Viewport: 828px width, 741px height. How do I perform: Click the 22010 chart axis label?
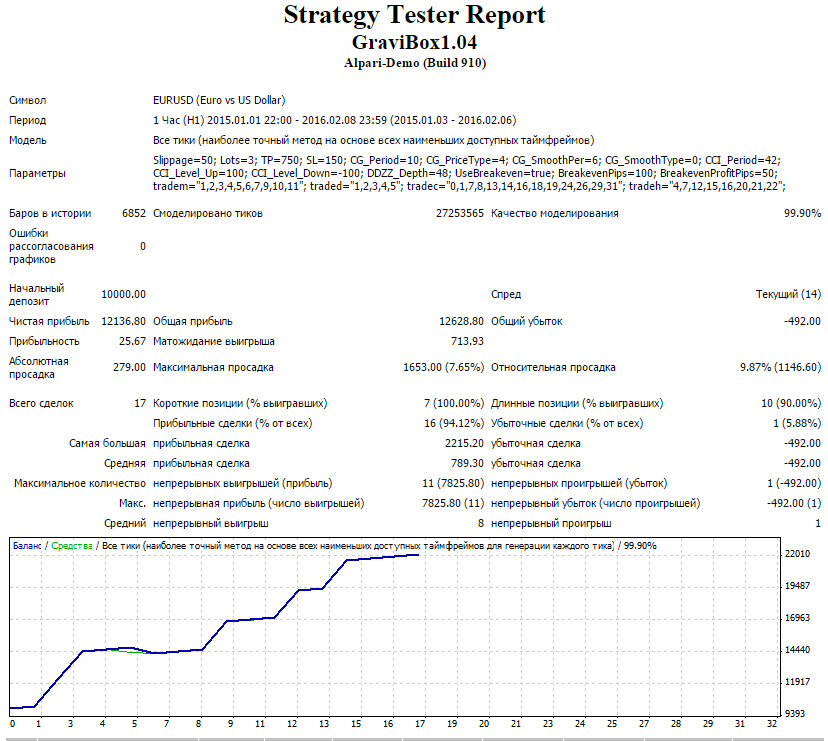(797, 554)
